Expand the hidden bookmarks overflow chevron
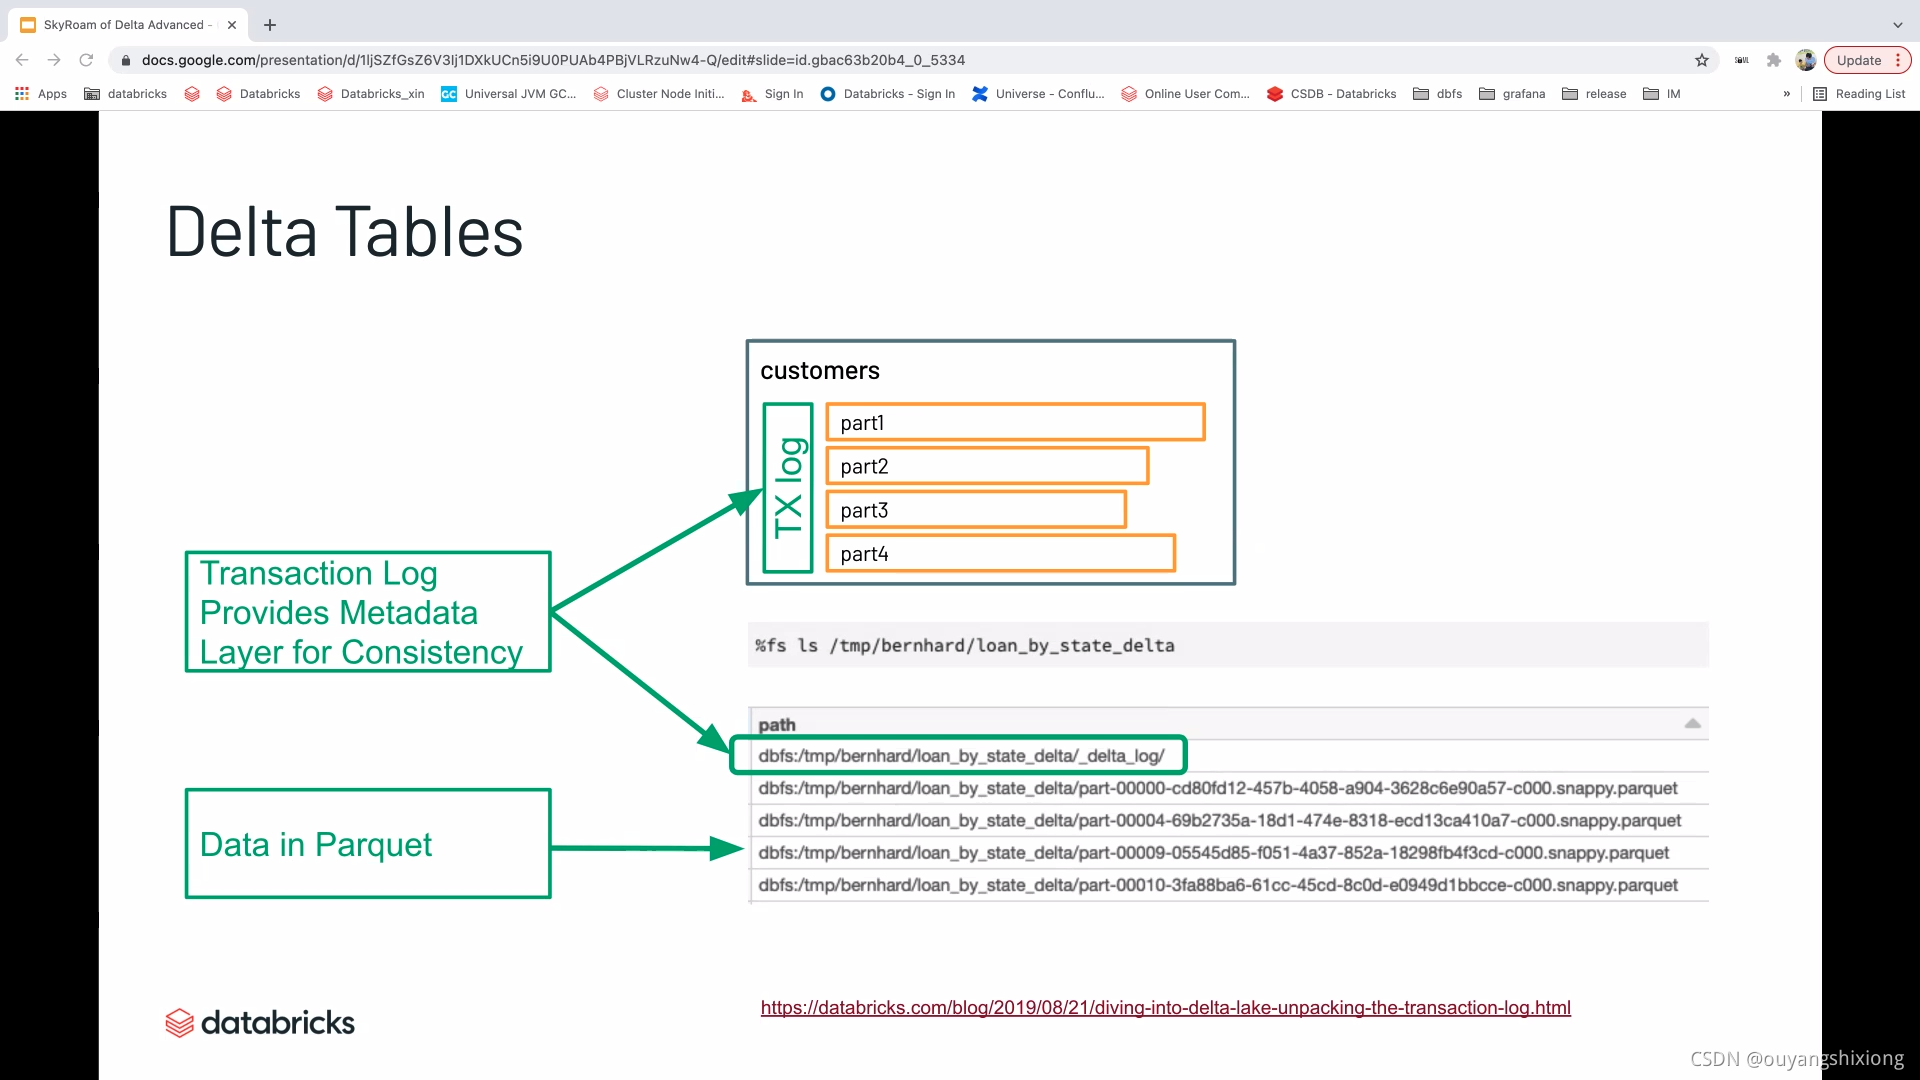Image resolution: width=1920 pixels, height=1080 pixels. pos(1786,94)
